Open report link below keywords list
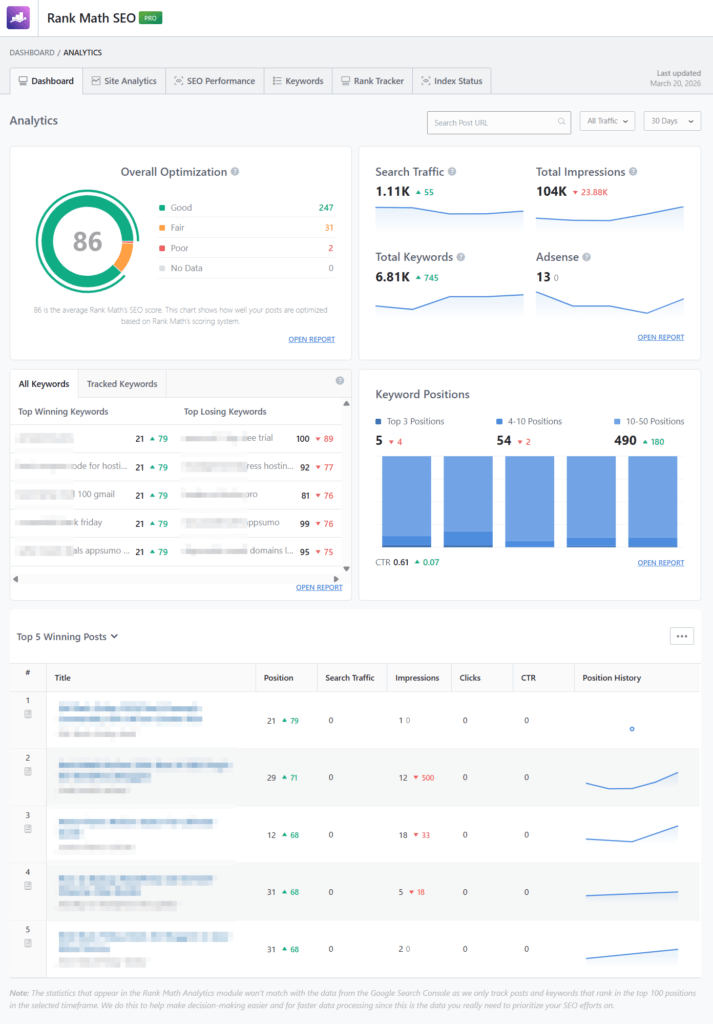Viewport: 713px width, 1024px height. [319, 588]
